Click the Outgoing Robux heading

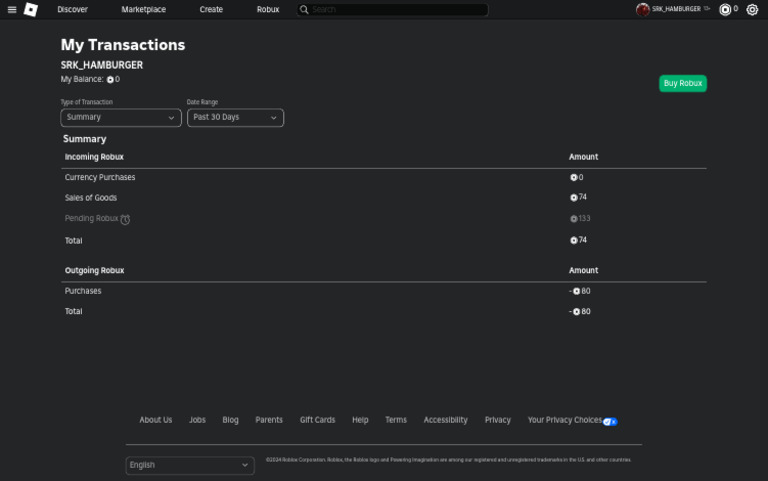95,270
